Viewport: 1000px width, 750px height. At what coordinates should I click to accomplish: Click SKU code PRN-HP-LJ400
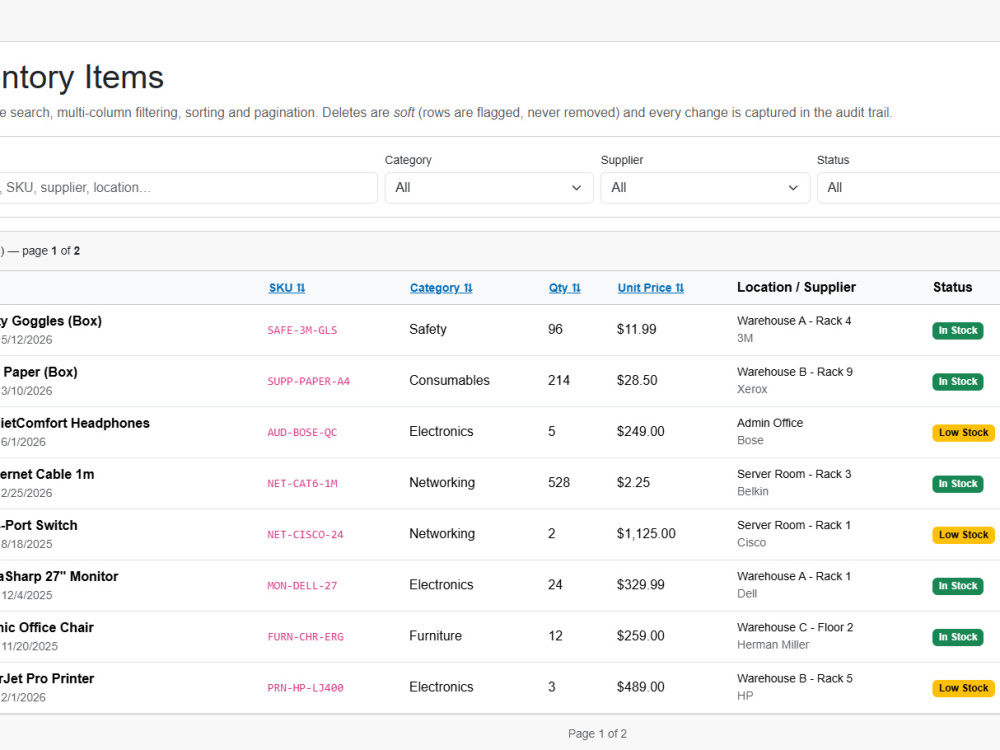click(305, 688)
